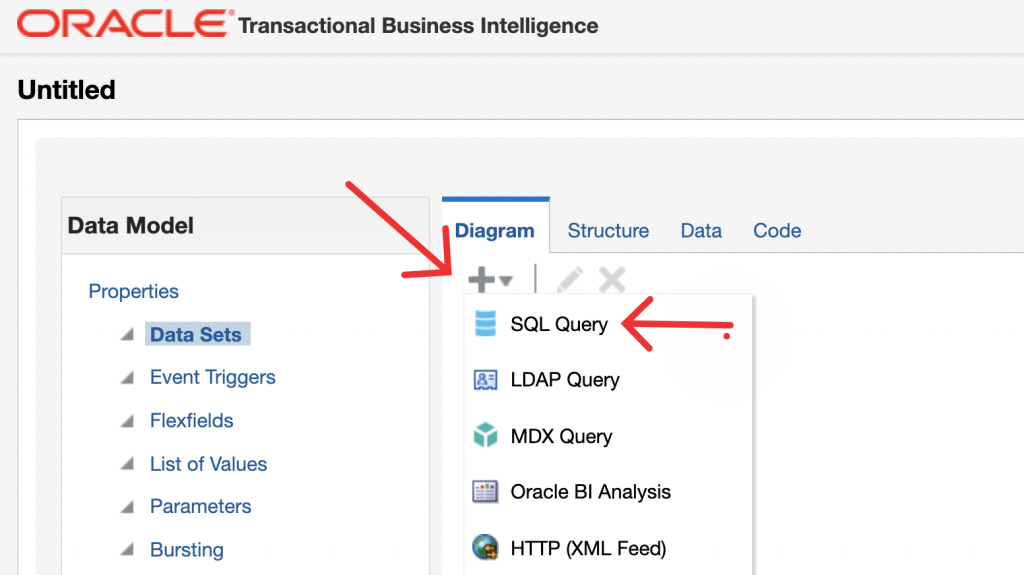Select the Parameters item
The image size is (1024, 575).
coord(200,507)
